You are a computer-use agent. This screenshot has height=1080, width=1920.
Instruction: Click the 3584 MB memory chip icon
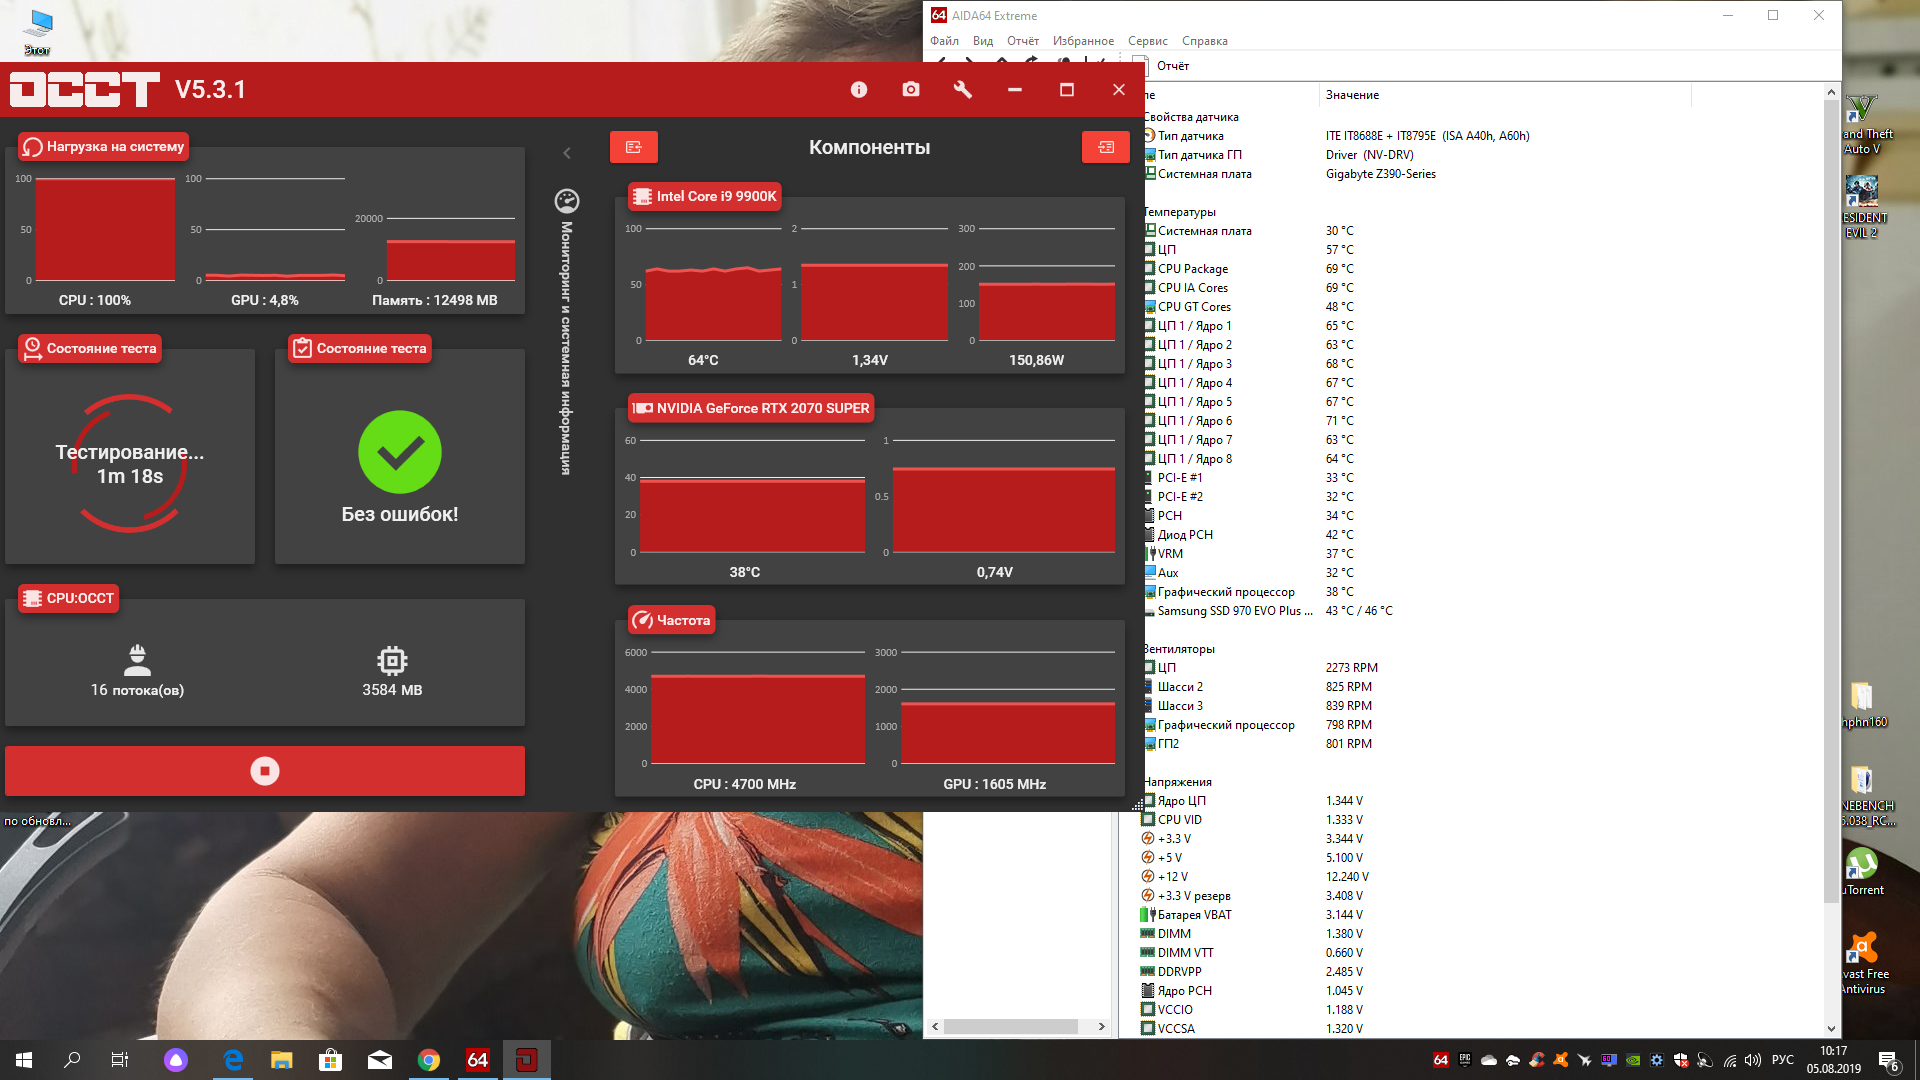pyautogui.click(x=392, y=660)
